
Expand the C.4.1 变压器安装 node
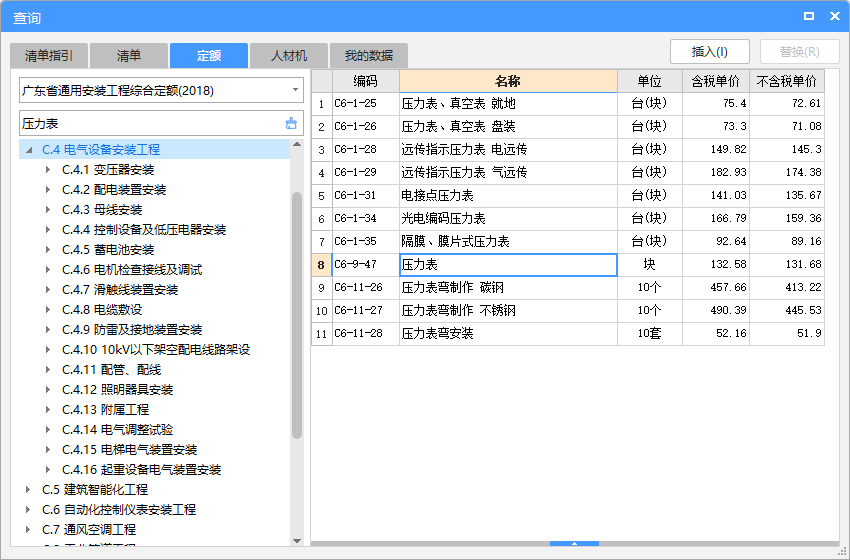click(48, 170)
